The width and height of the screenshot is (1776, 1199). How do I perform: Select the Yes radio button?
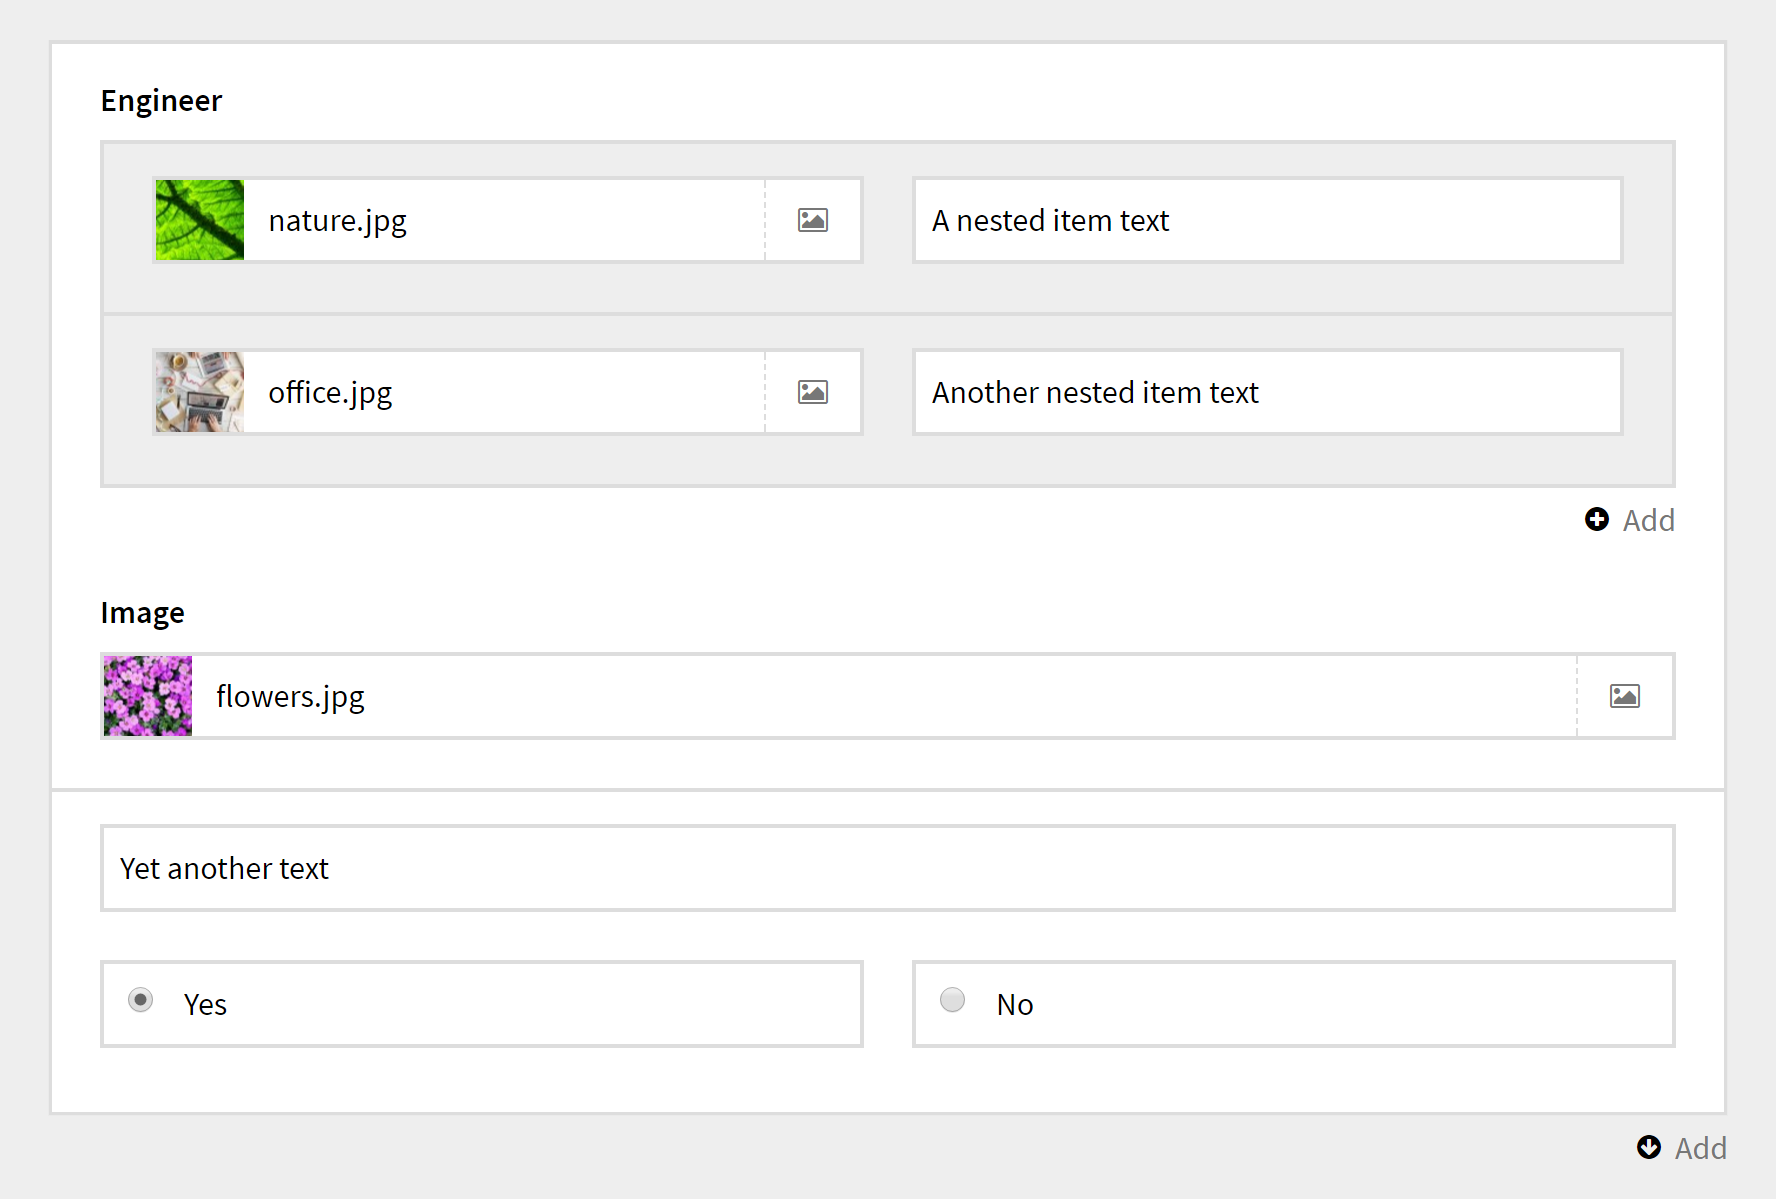(x=141, y=1000)
